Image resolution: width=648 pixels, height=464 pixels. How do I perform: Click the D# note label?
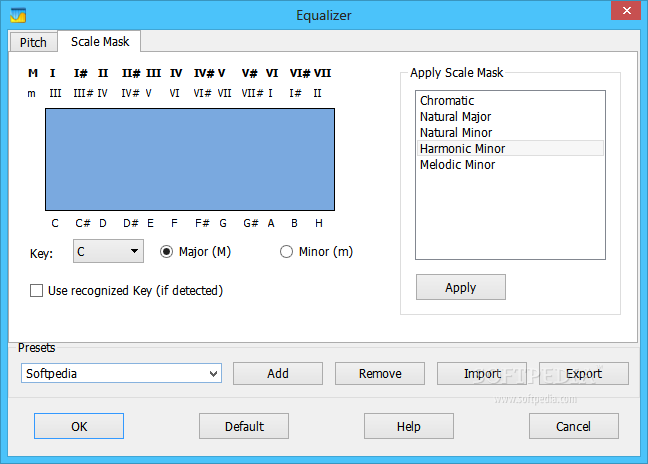click(131, 223)
